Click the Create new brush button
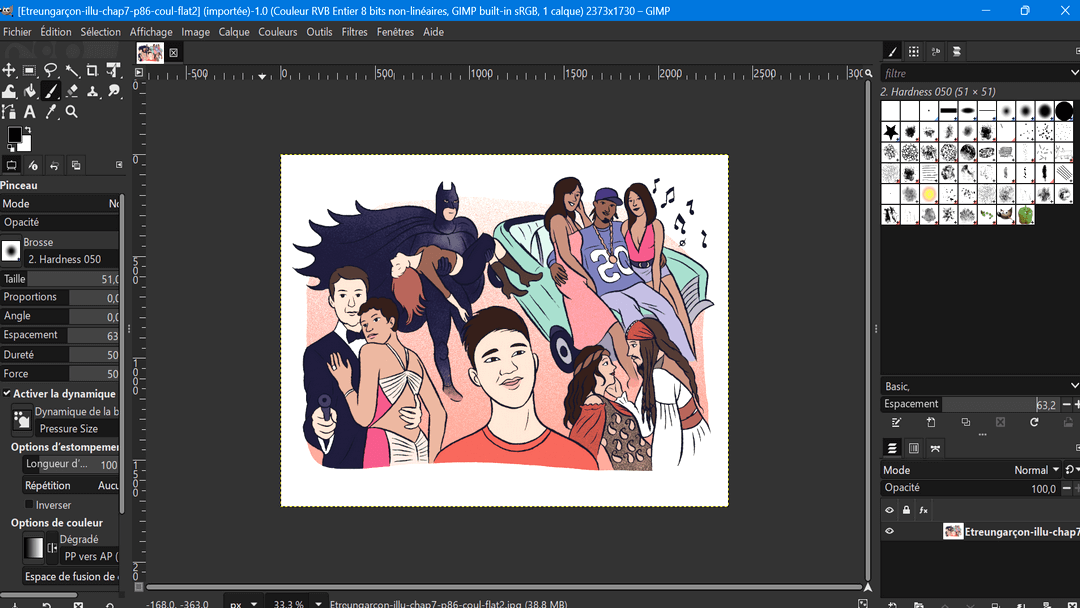Screen dimensions: 1080x608 click(x=931, y=422)
